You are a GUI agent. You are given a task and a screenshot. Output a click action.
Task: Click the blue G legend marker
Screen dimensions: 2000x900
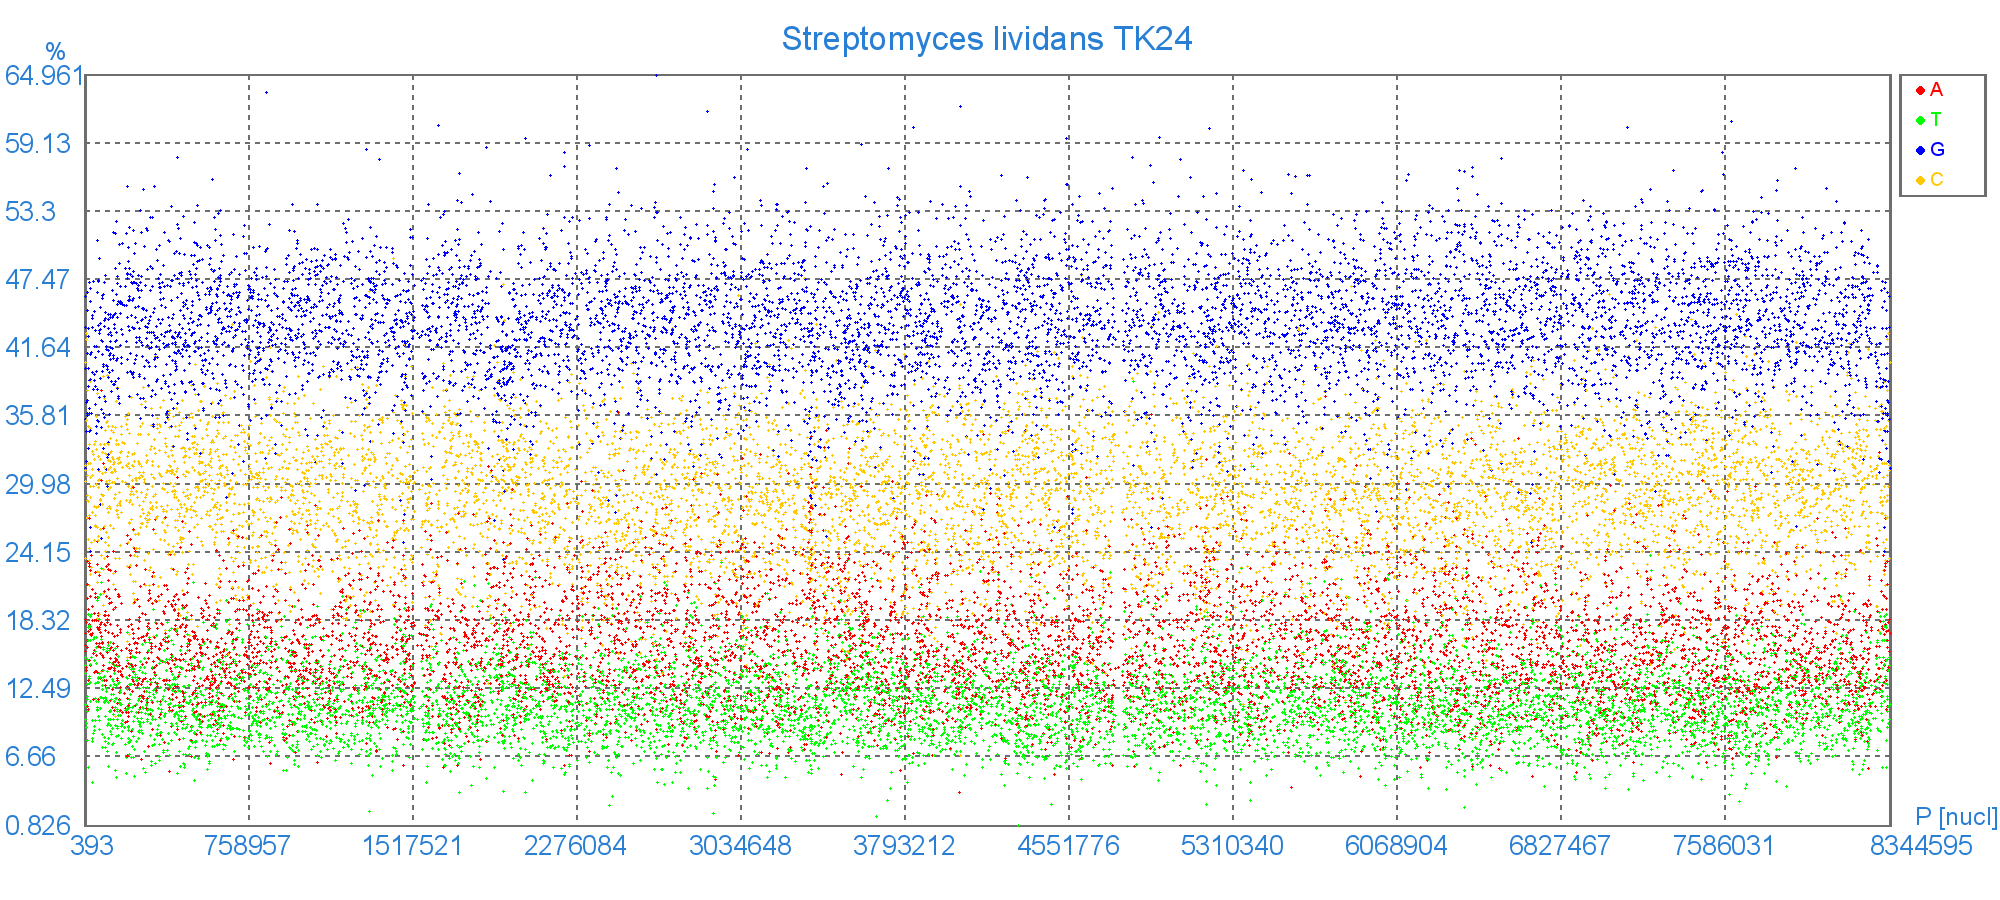click(1920, 150)
